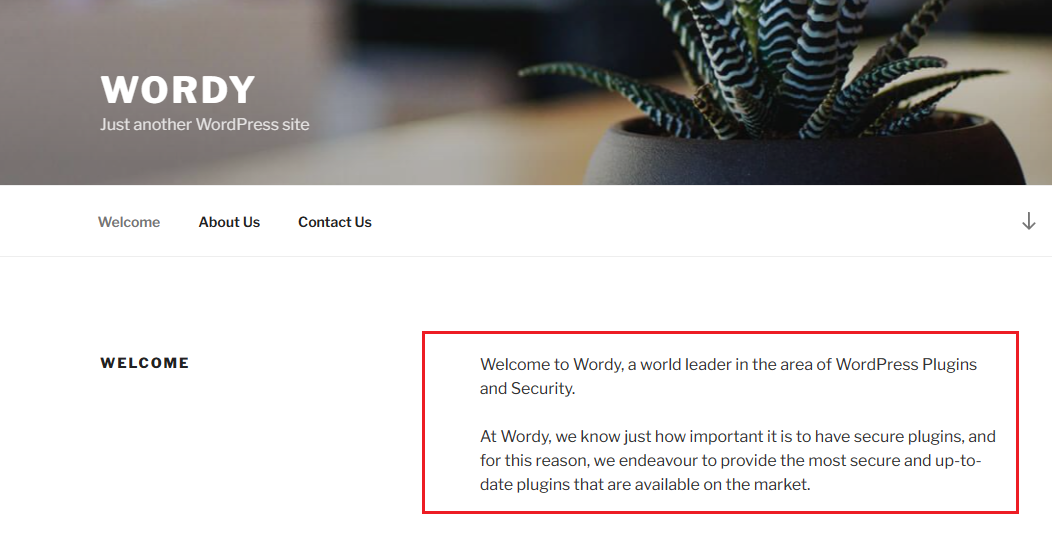Click the down arrow scroll icon
Viewport: 1052px width, 537px height.
click(x=1029, y=222)
